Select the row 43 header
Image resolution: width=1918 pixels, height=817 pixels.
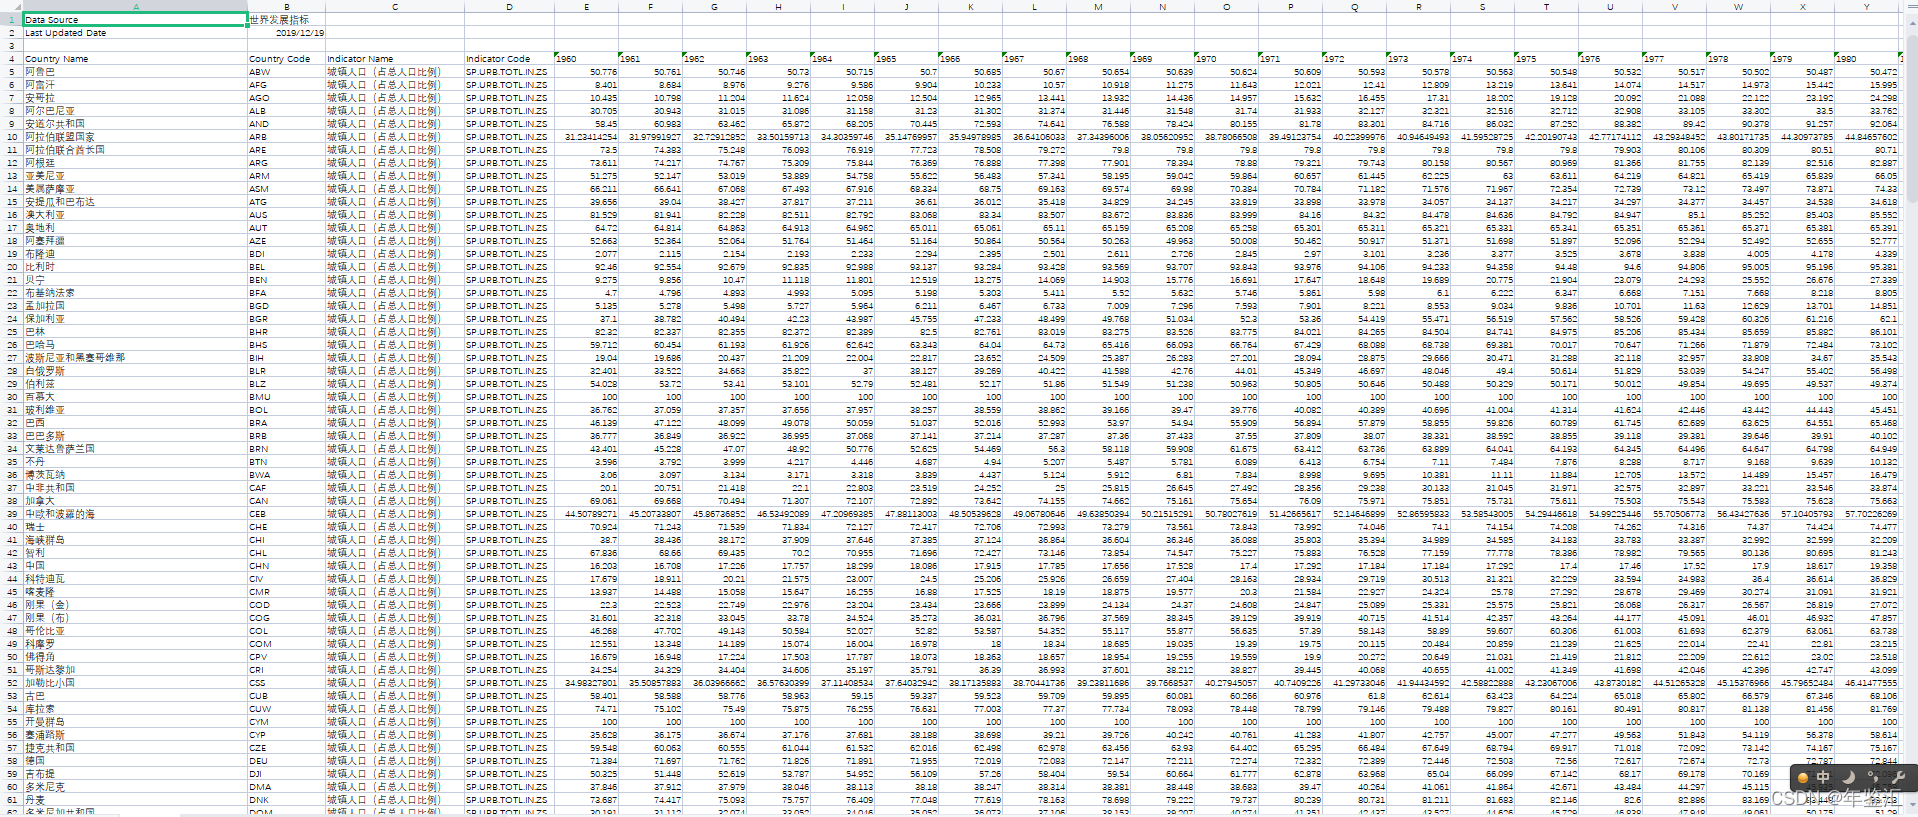(x=11, y=565)
